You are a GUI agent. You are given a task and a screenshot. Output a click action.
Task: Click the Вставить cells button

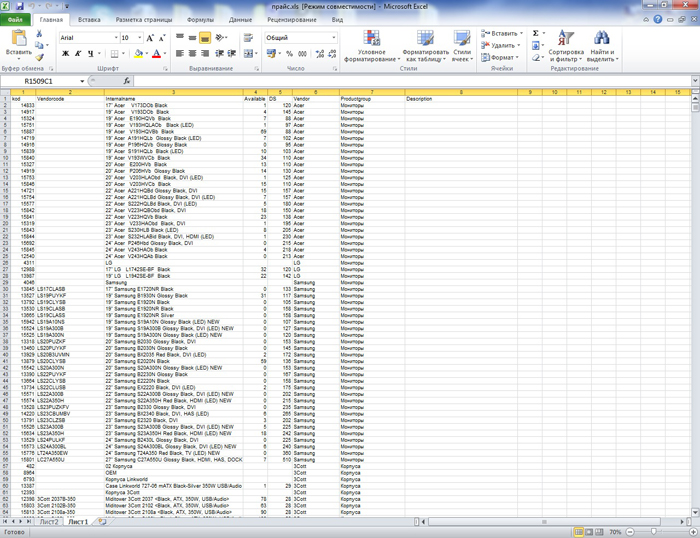click(502, 33)
